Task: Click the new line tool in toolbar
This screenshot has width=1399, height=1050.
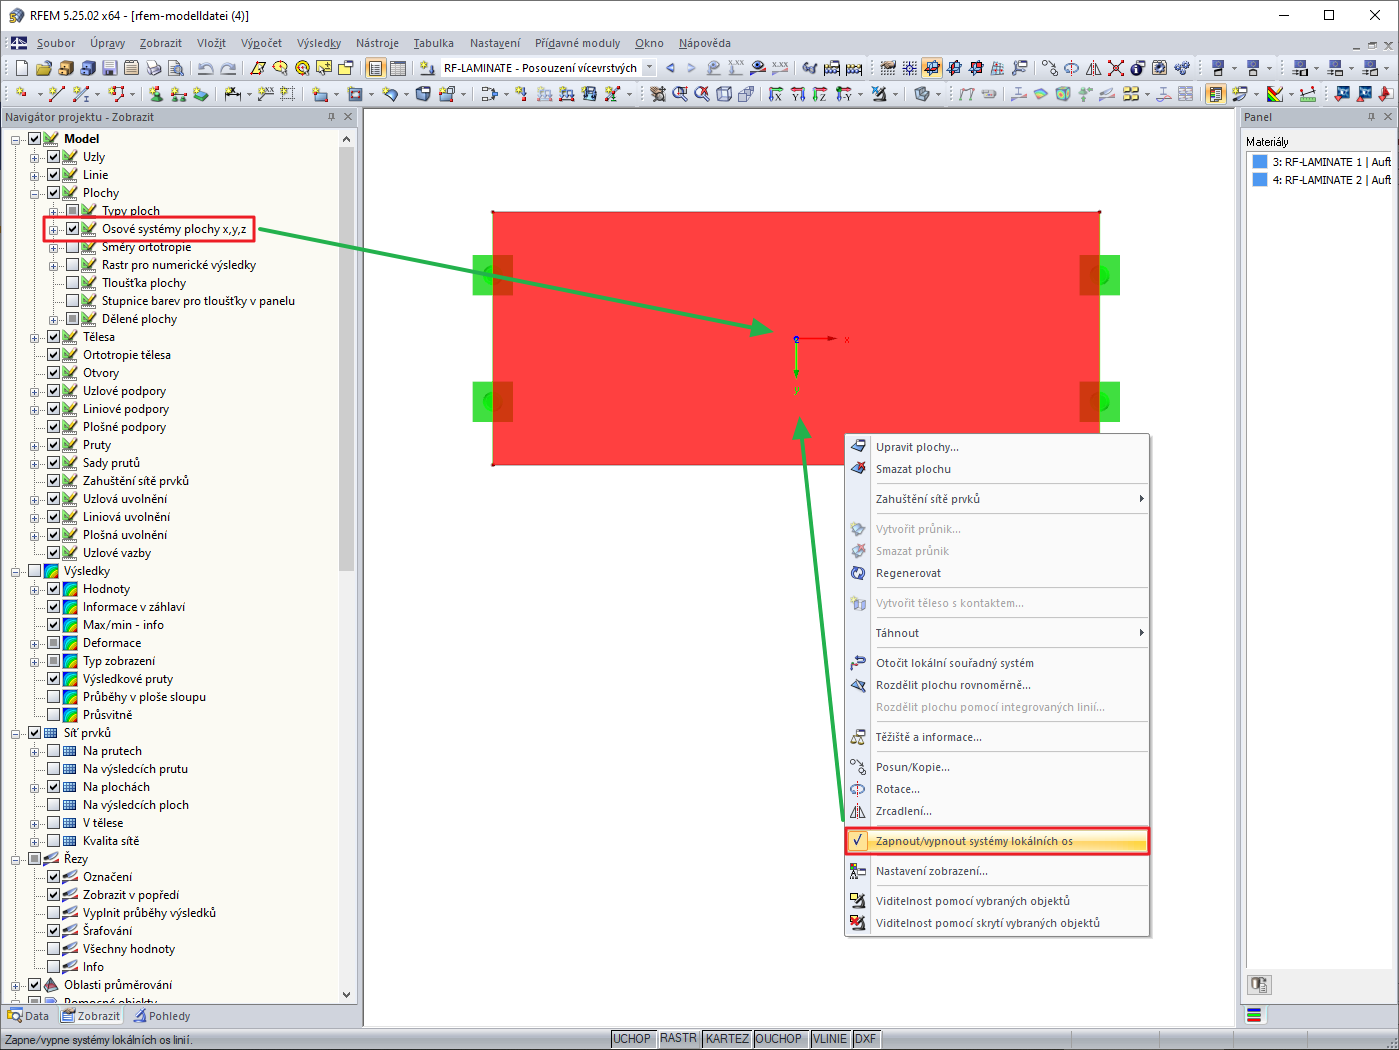Action: coord(56,94)
